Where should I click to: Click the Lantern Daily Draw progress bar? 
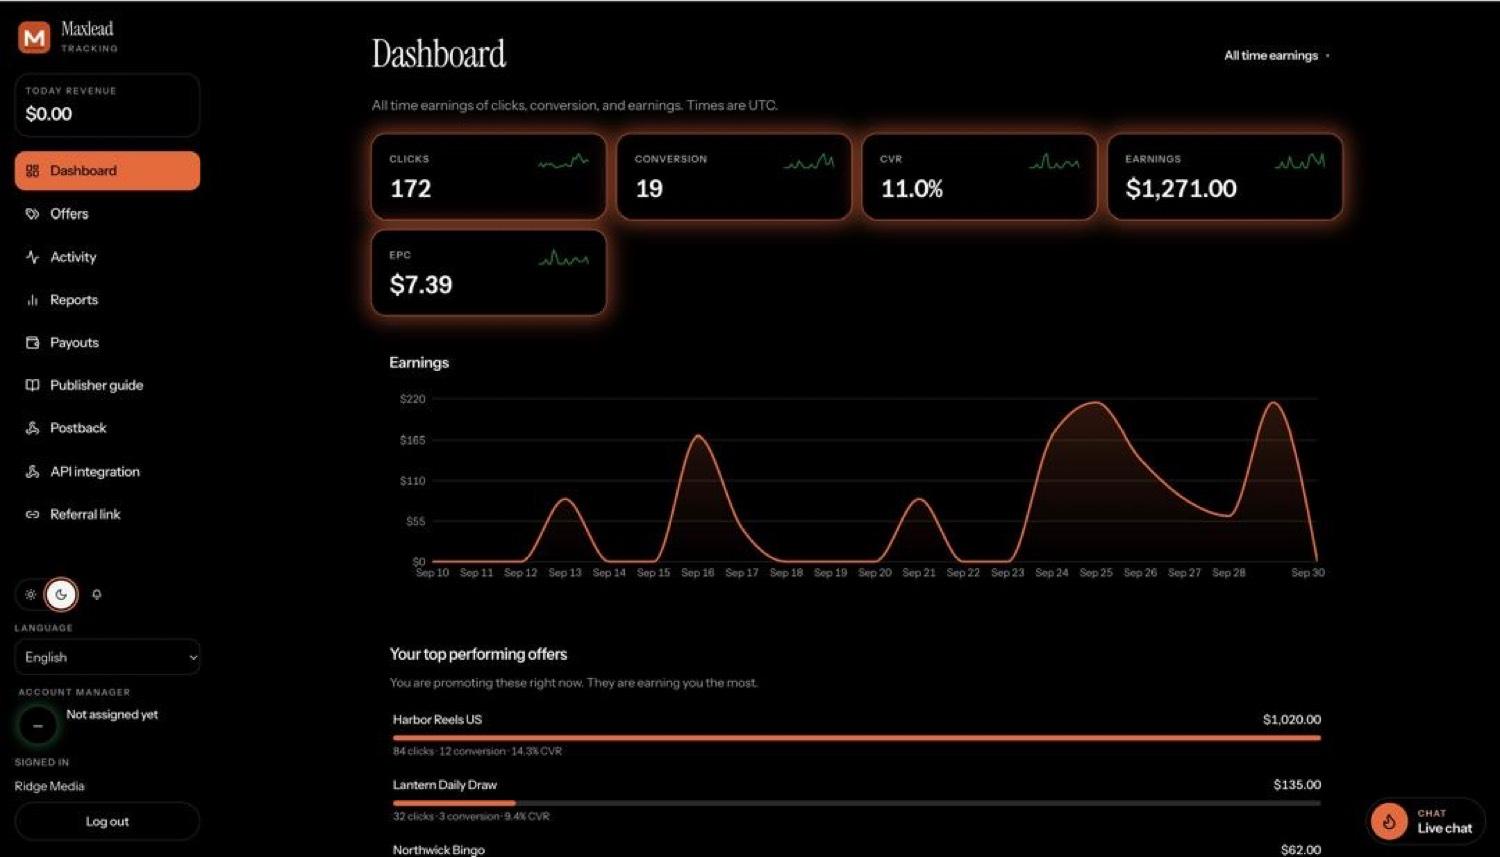point(857,803)
